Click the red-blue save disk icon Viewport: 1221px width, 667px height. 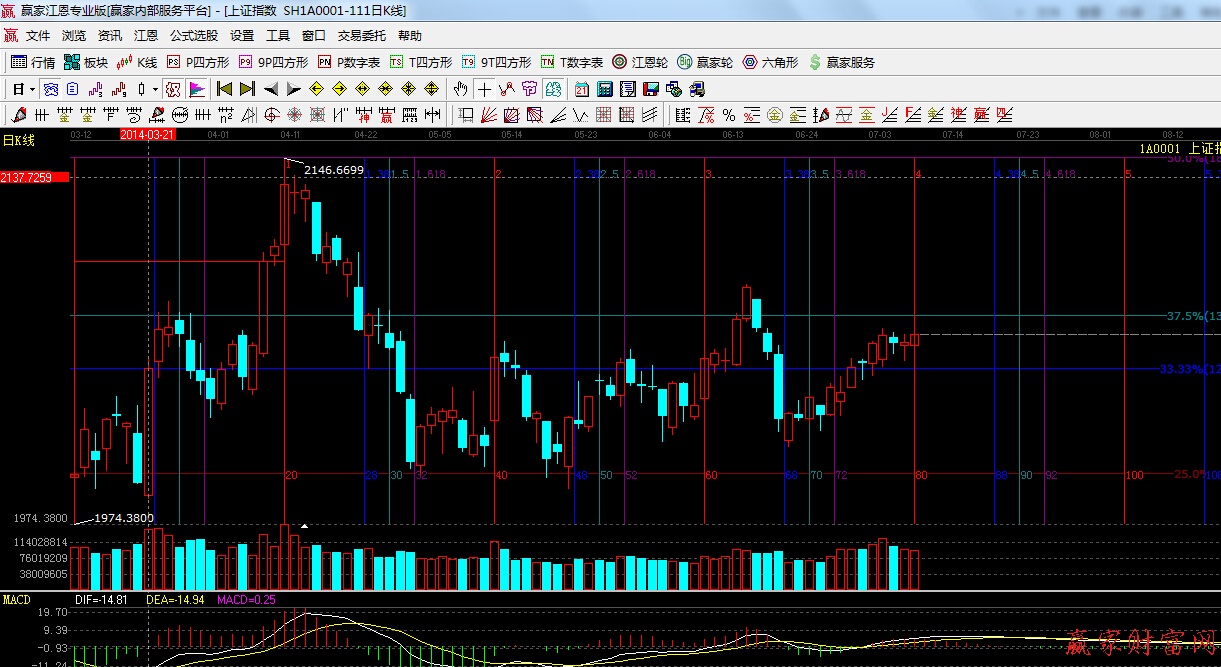point(651,89)
